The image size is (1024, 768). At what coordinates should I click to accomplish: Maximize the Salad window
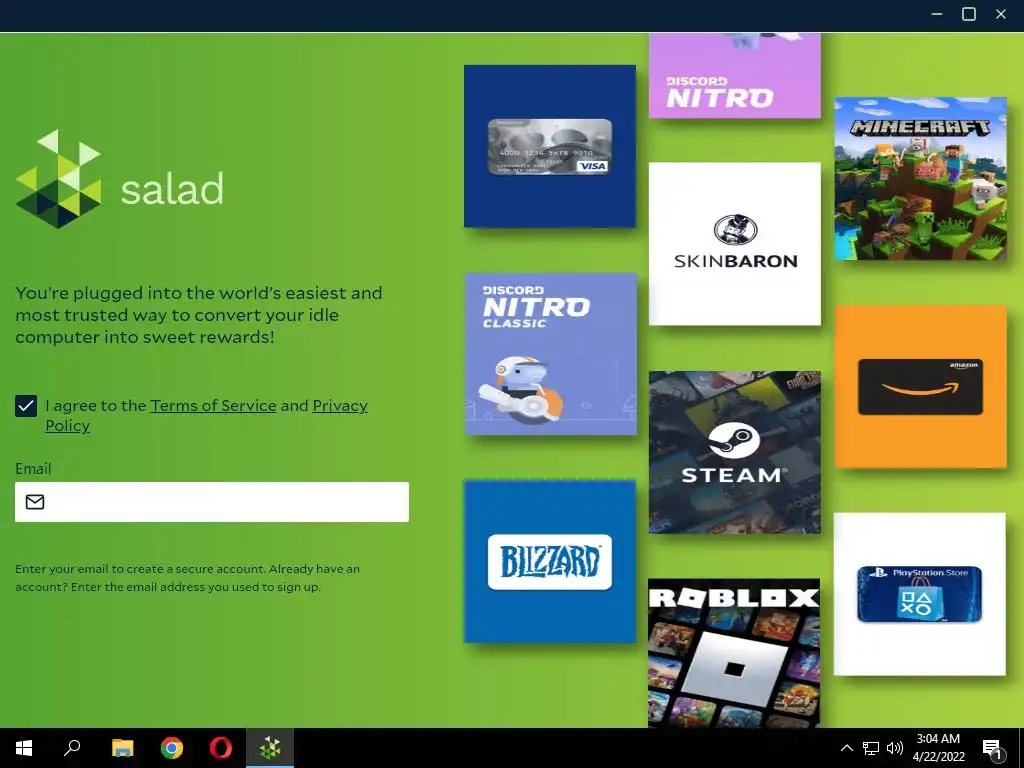(969, 14)
